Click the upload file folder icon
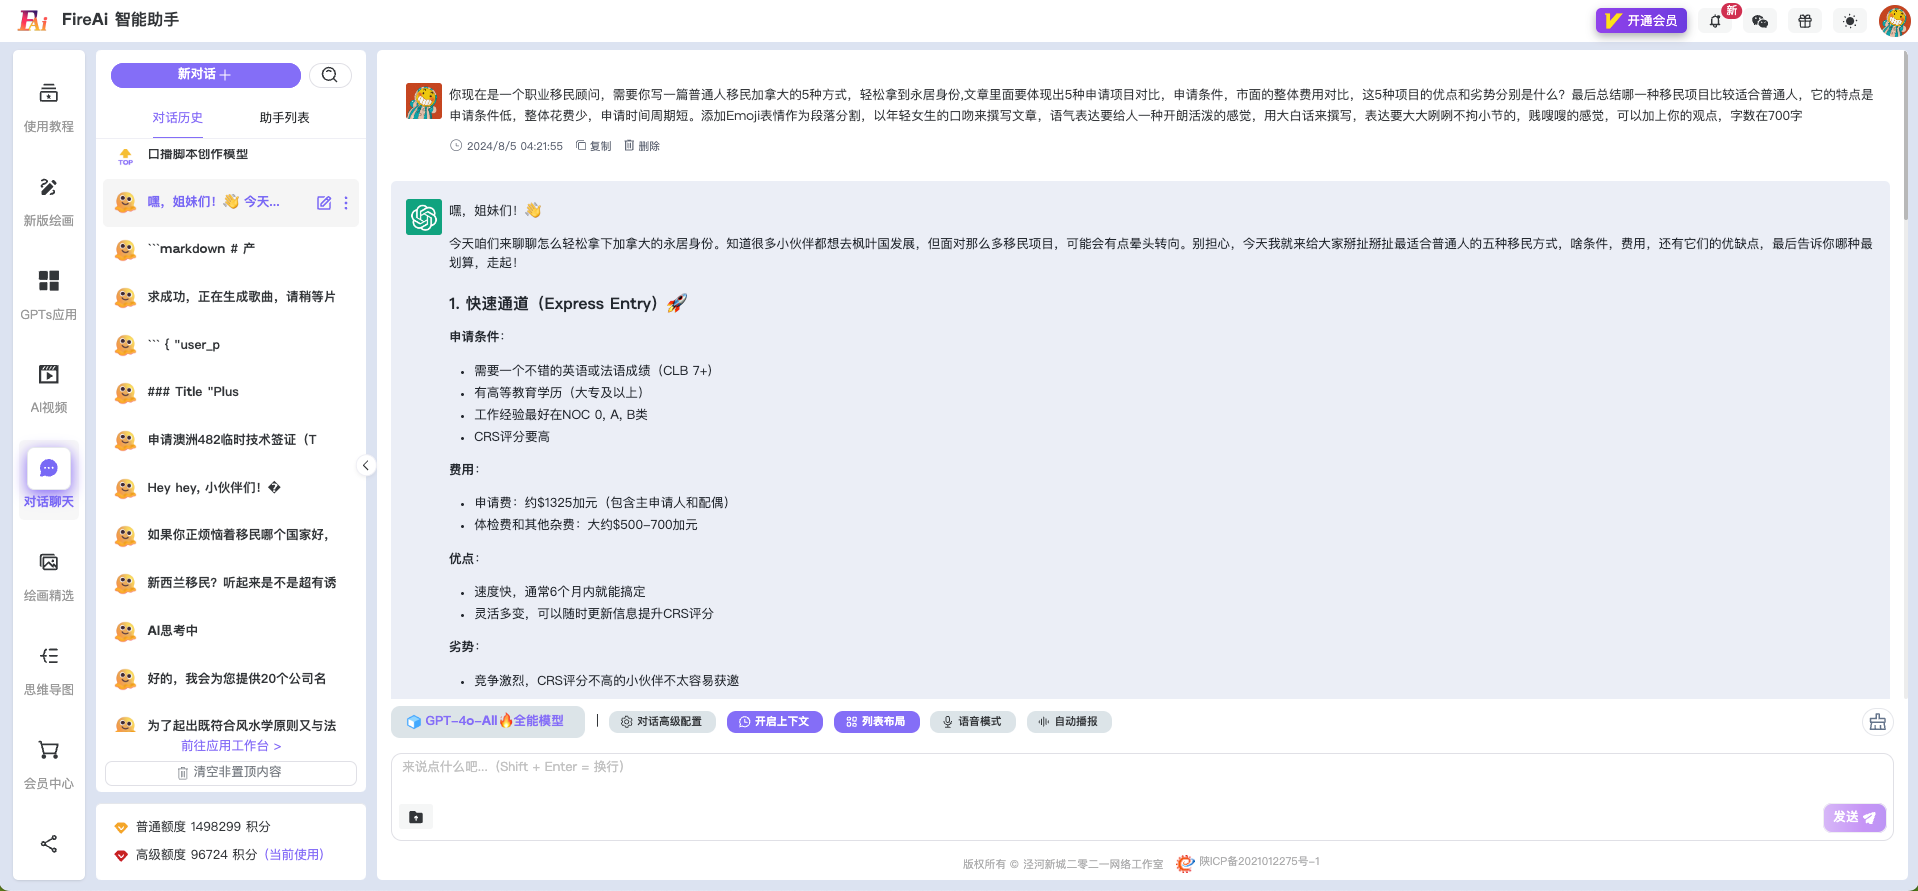1918x891 pixels. (416, 817)
